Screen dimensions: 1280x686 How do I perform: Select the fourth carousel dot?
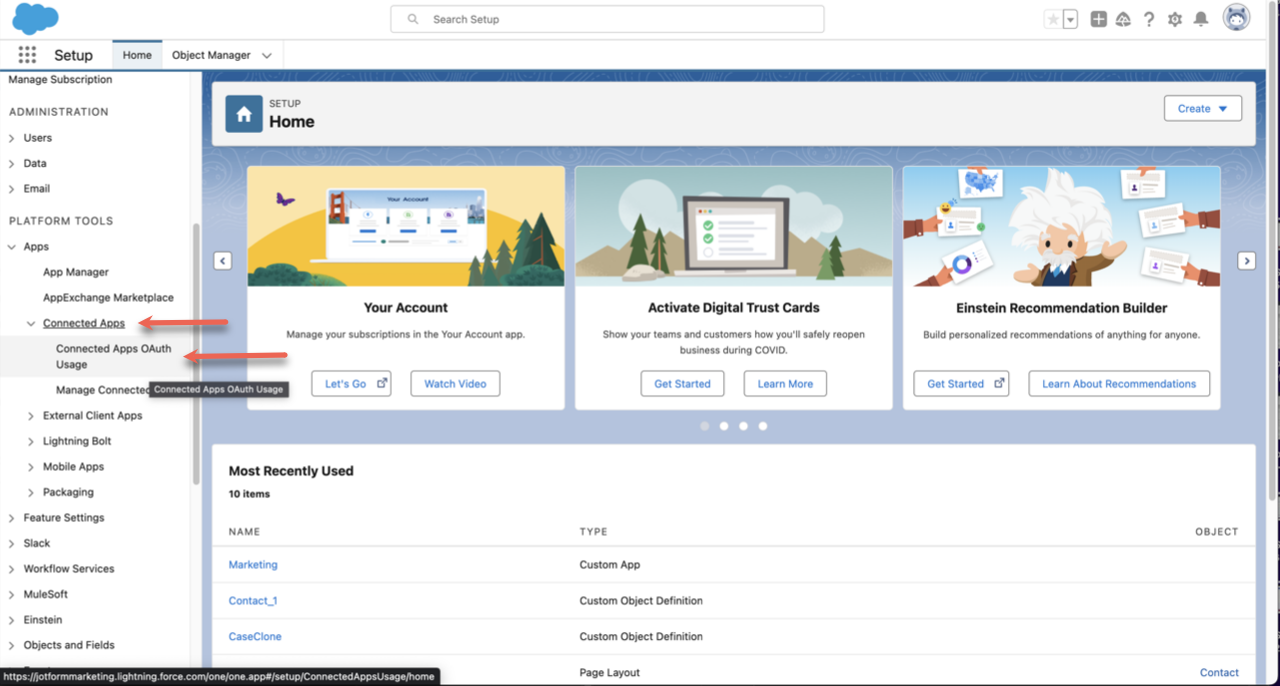(763, 426)
